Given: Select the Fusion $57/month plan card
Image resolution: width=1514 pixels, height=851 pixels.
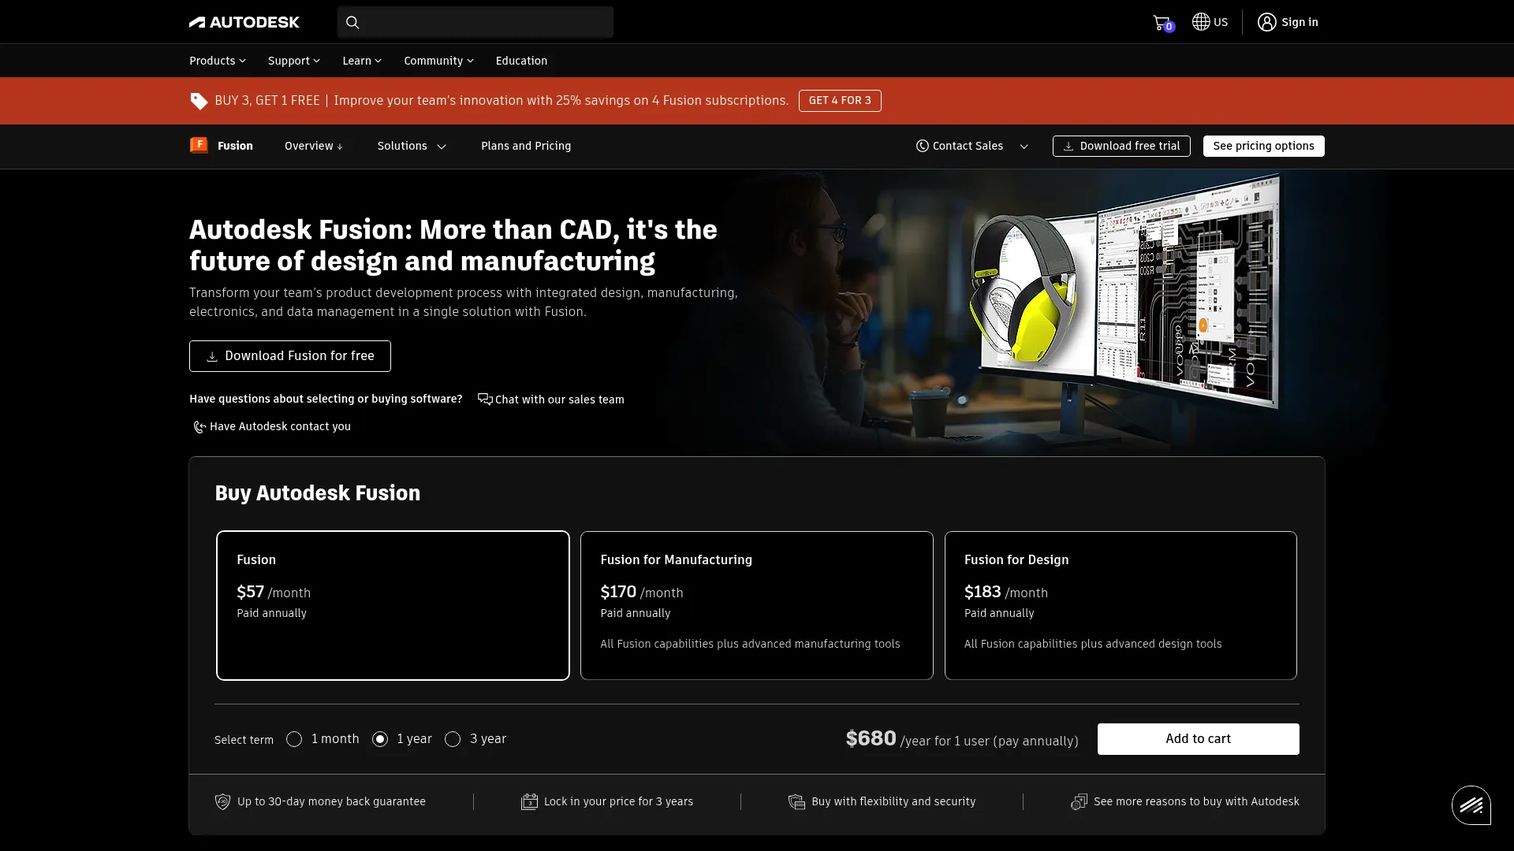Looking at the screenshot, I should coord(393,606).
